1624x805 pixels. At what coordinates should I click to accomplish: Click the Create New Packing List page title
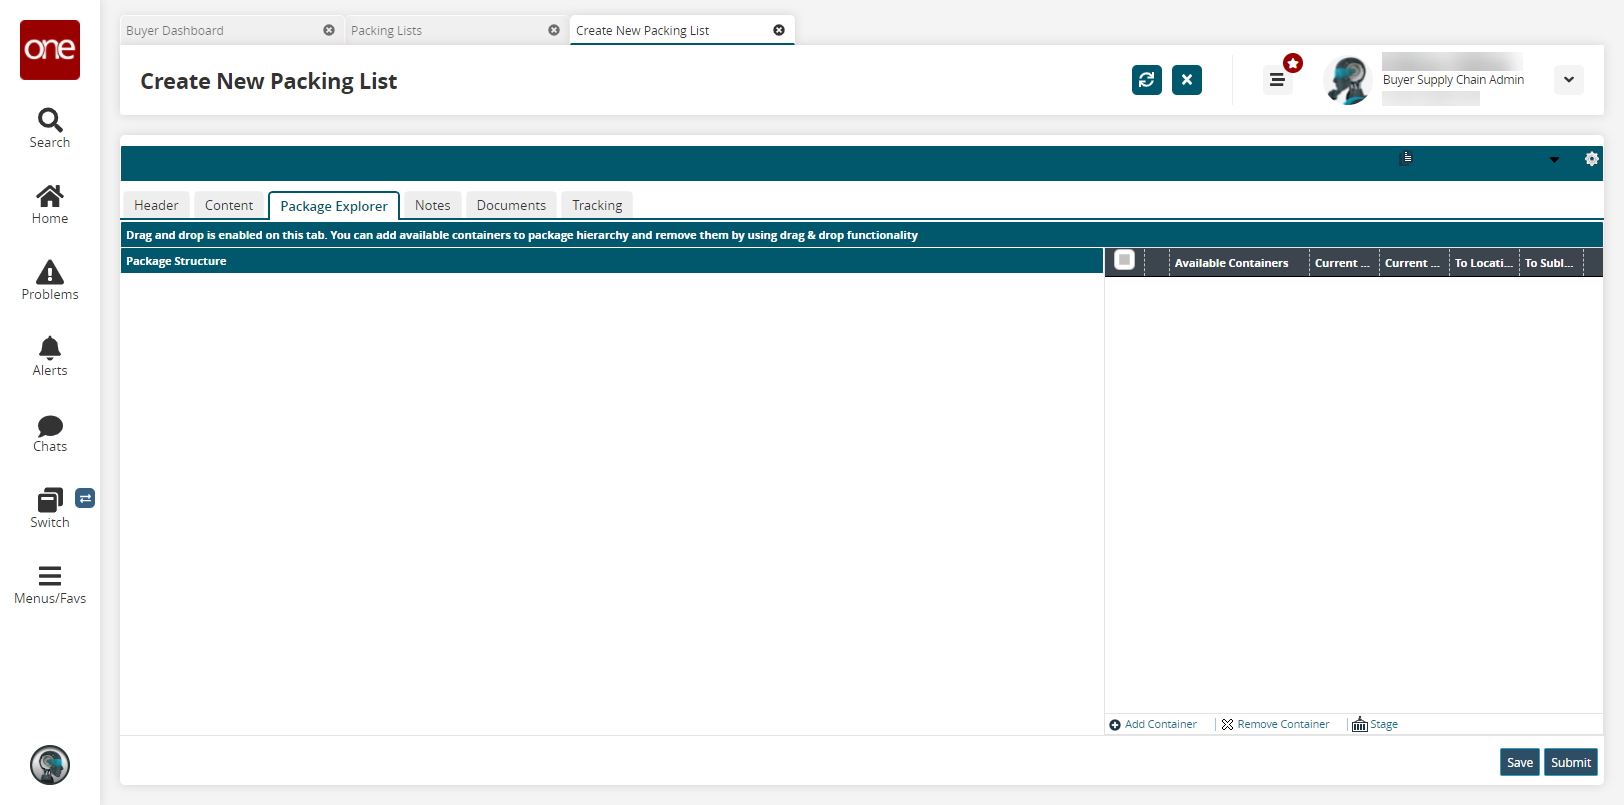[x=269, y=81]
